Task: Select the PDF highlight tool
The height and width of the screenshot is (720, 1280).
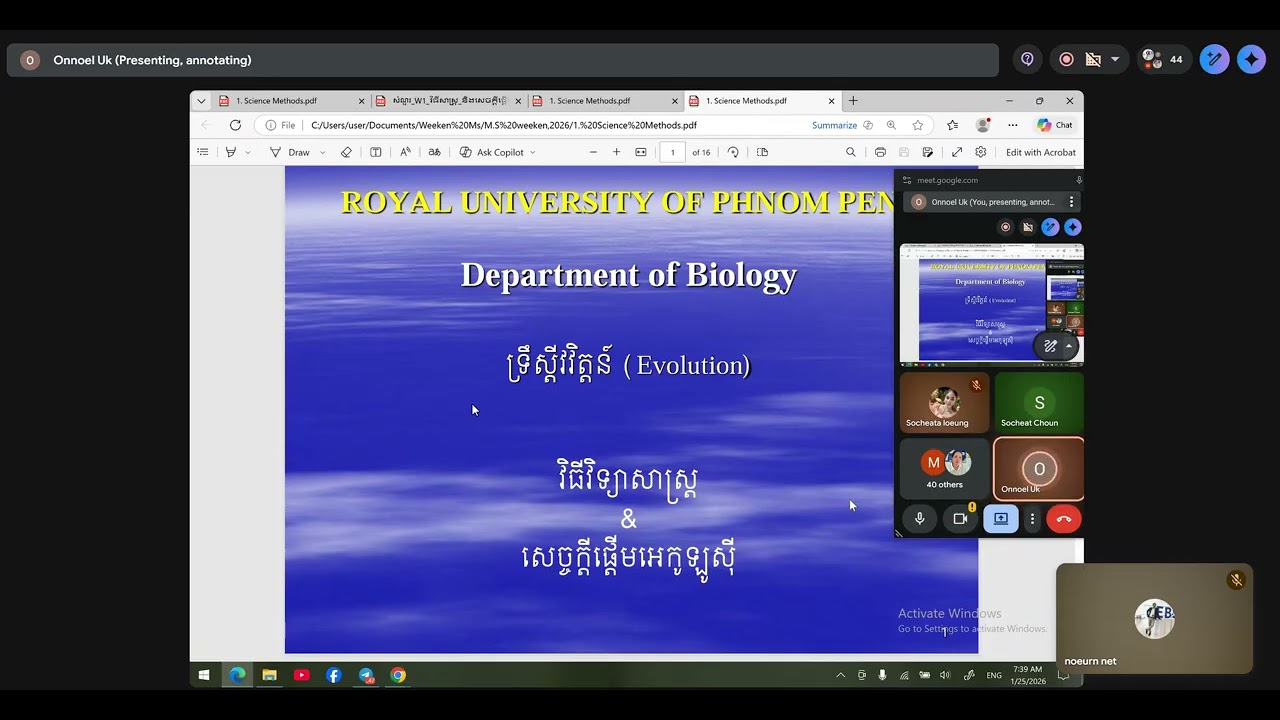Action: pyautogui.click(x=231, y=152)
